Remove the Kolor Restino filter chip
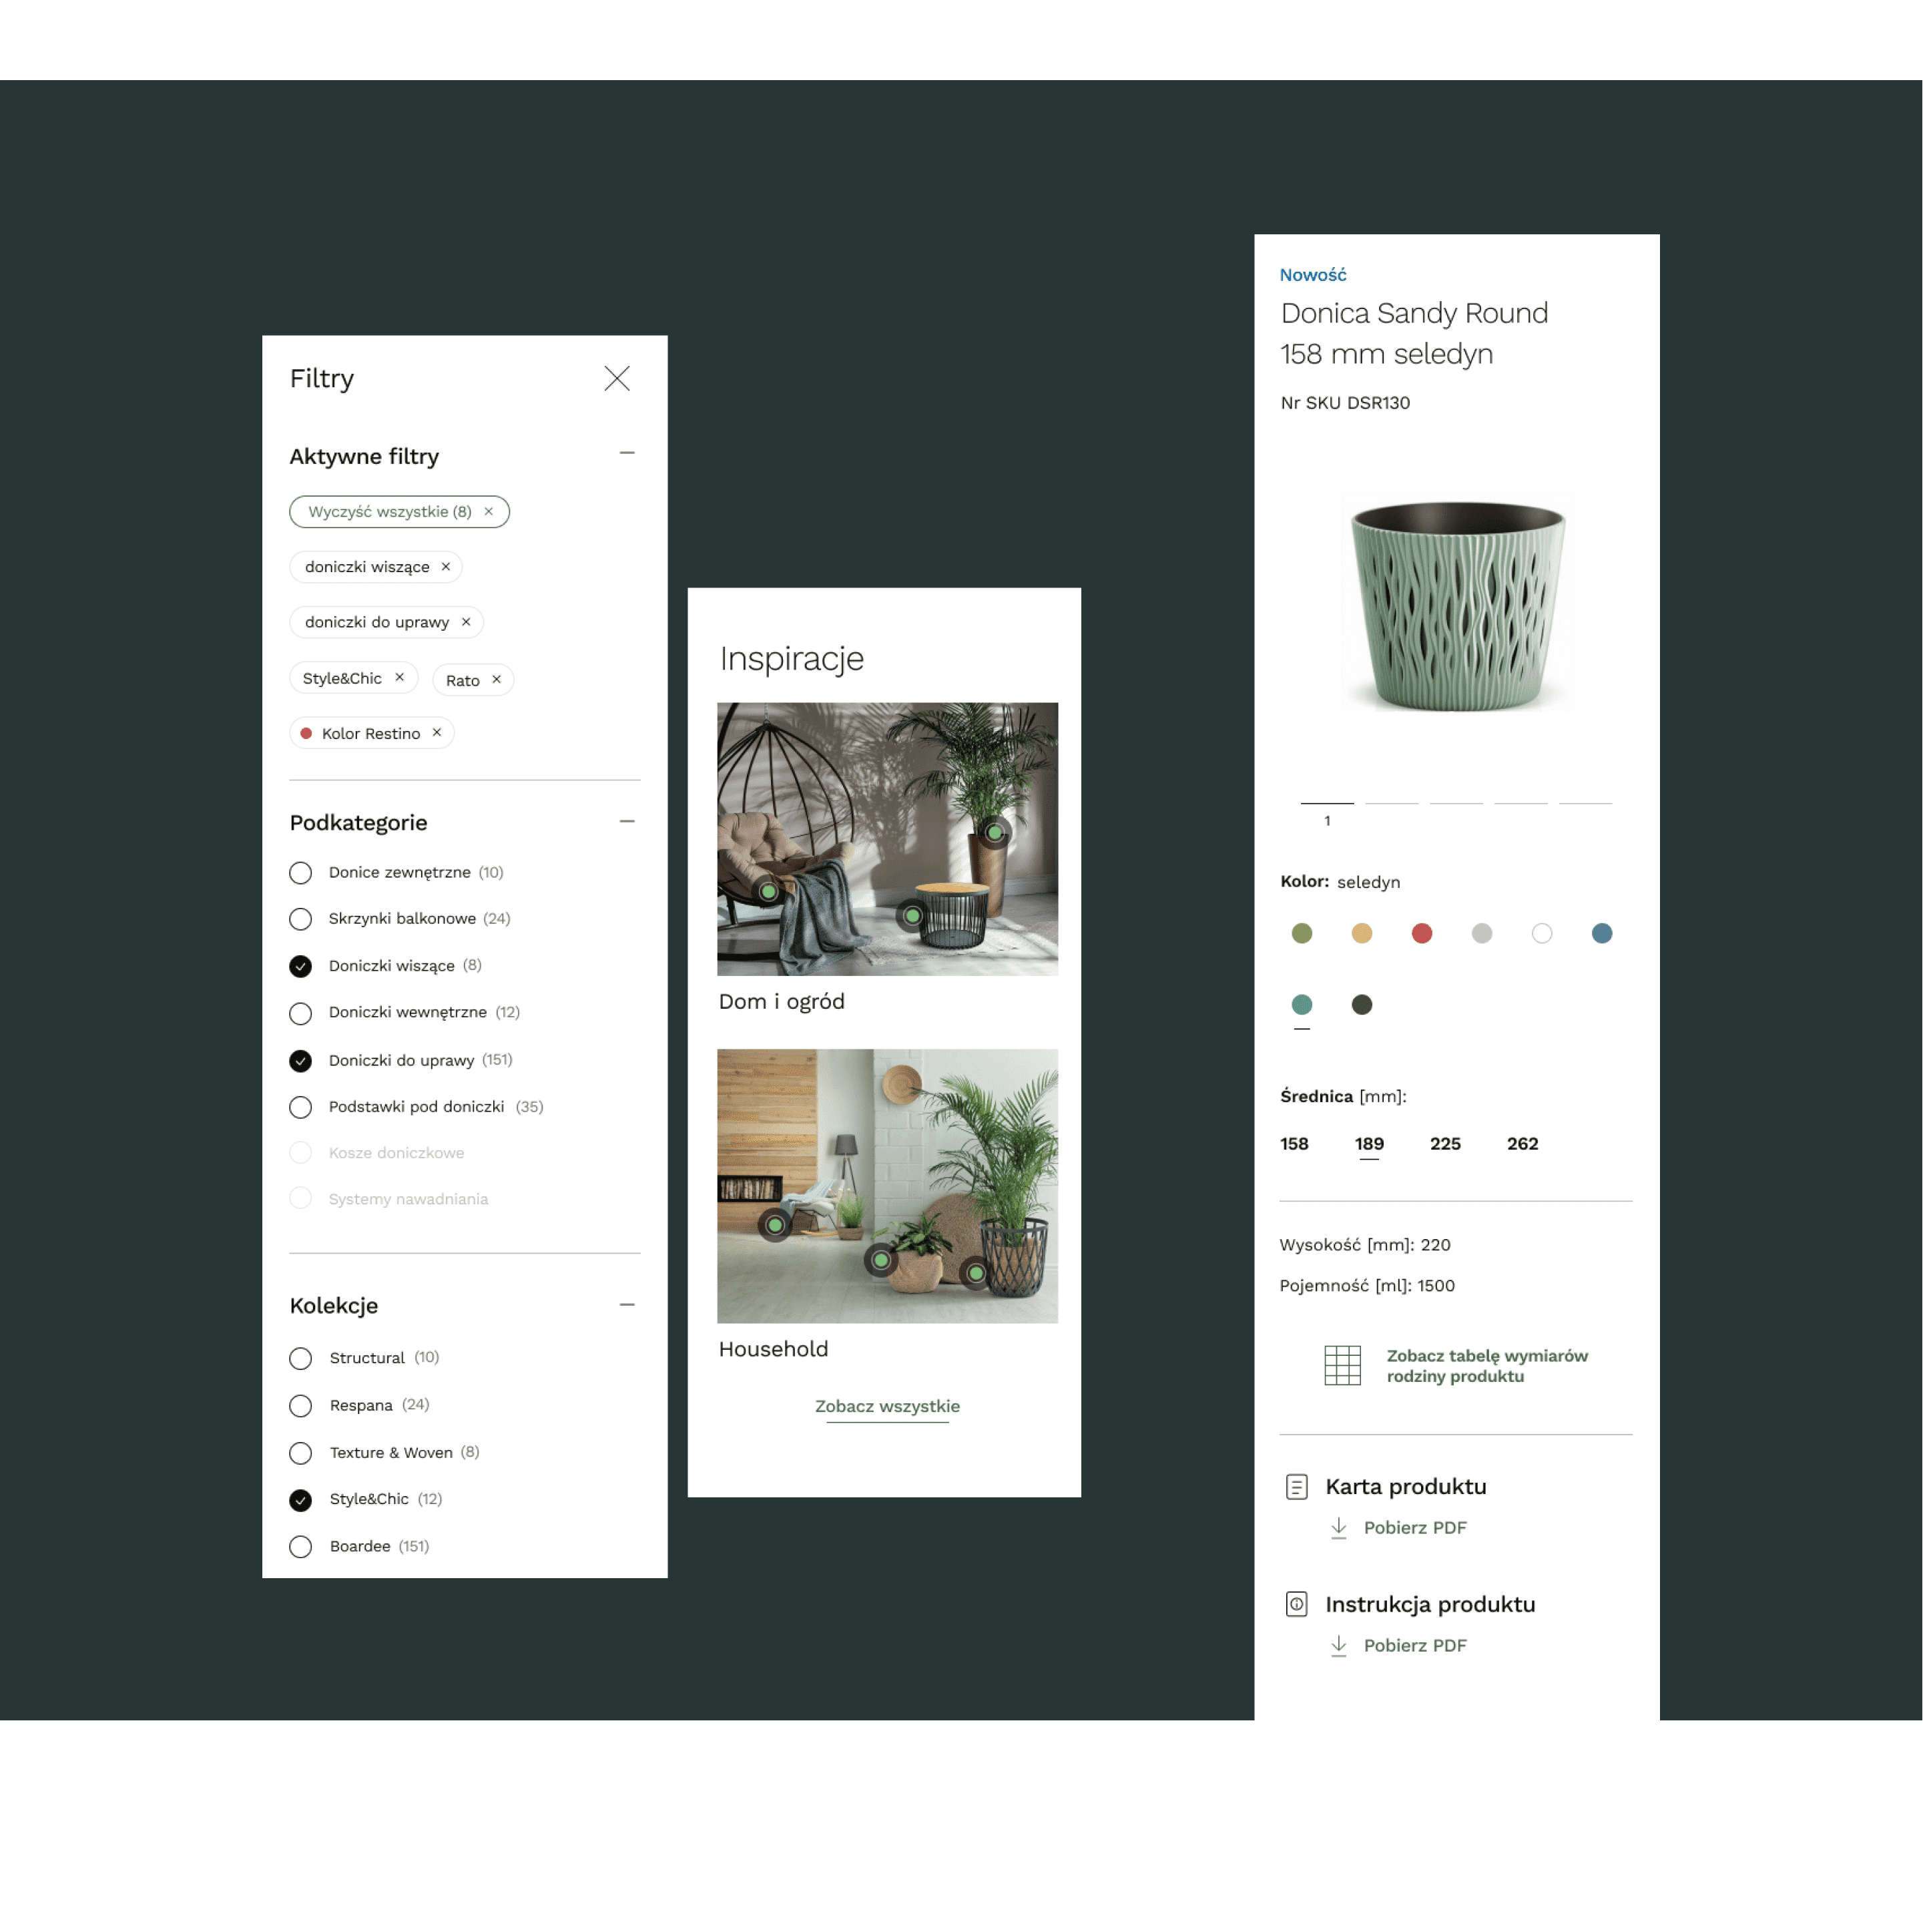The image size is (1923, 1932). point(437,733)
